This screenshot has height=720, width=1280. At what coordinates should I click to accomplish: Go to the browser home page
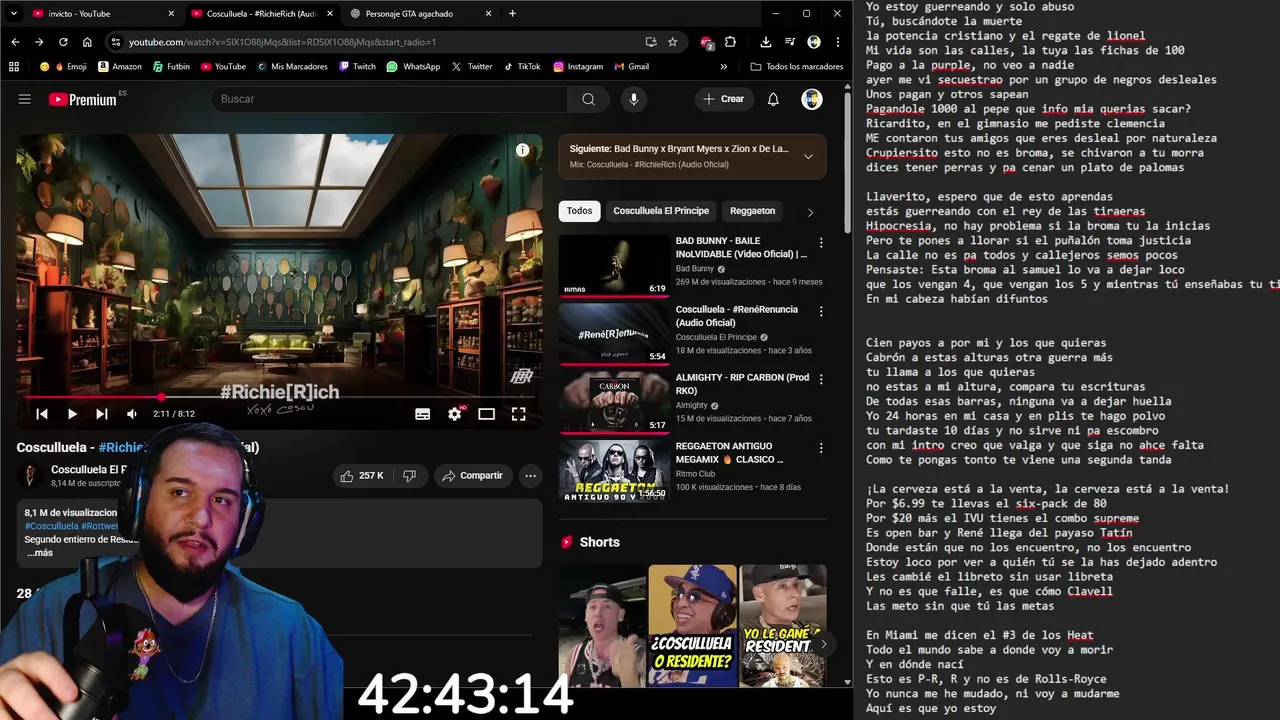87,42
